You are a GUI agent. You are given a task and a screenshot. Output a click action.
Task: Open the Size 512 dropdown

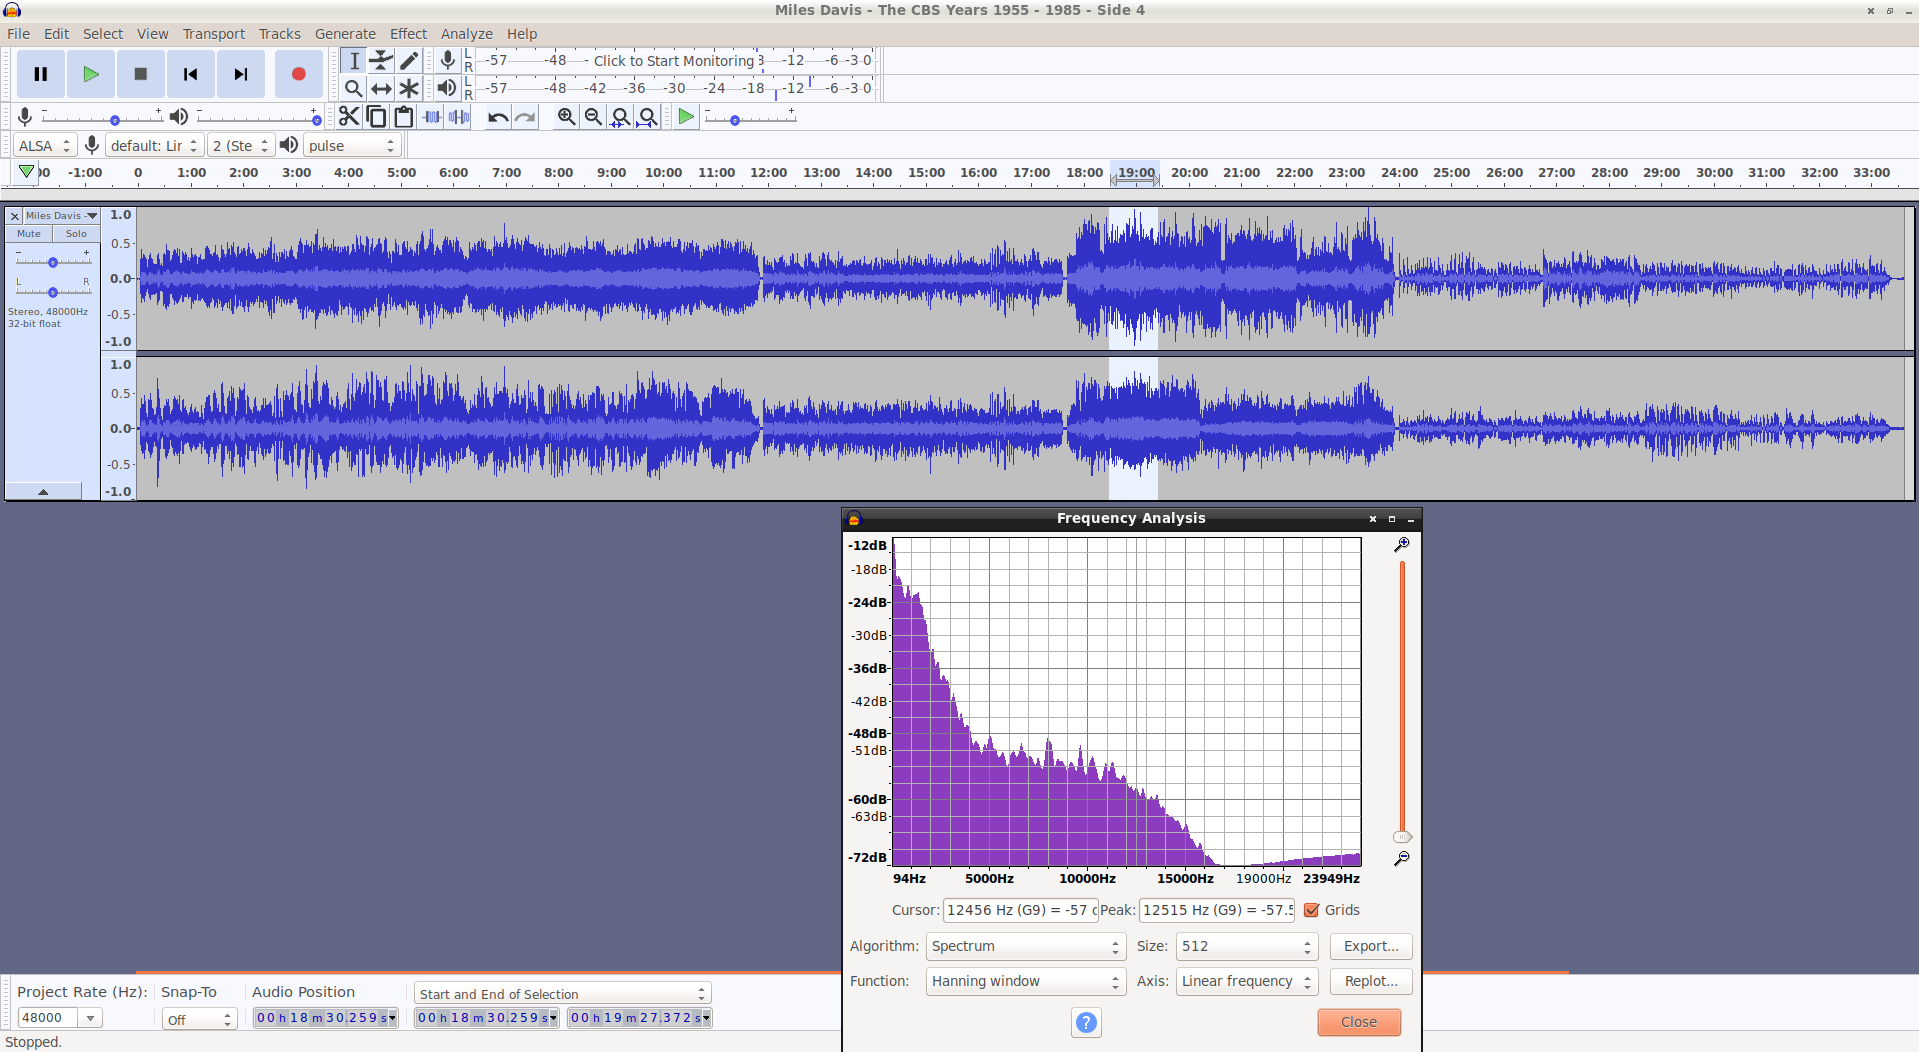point(1247,946)
